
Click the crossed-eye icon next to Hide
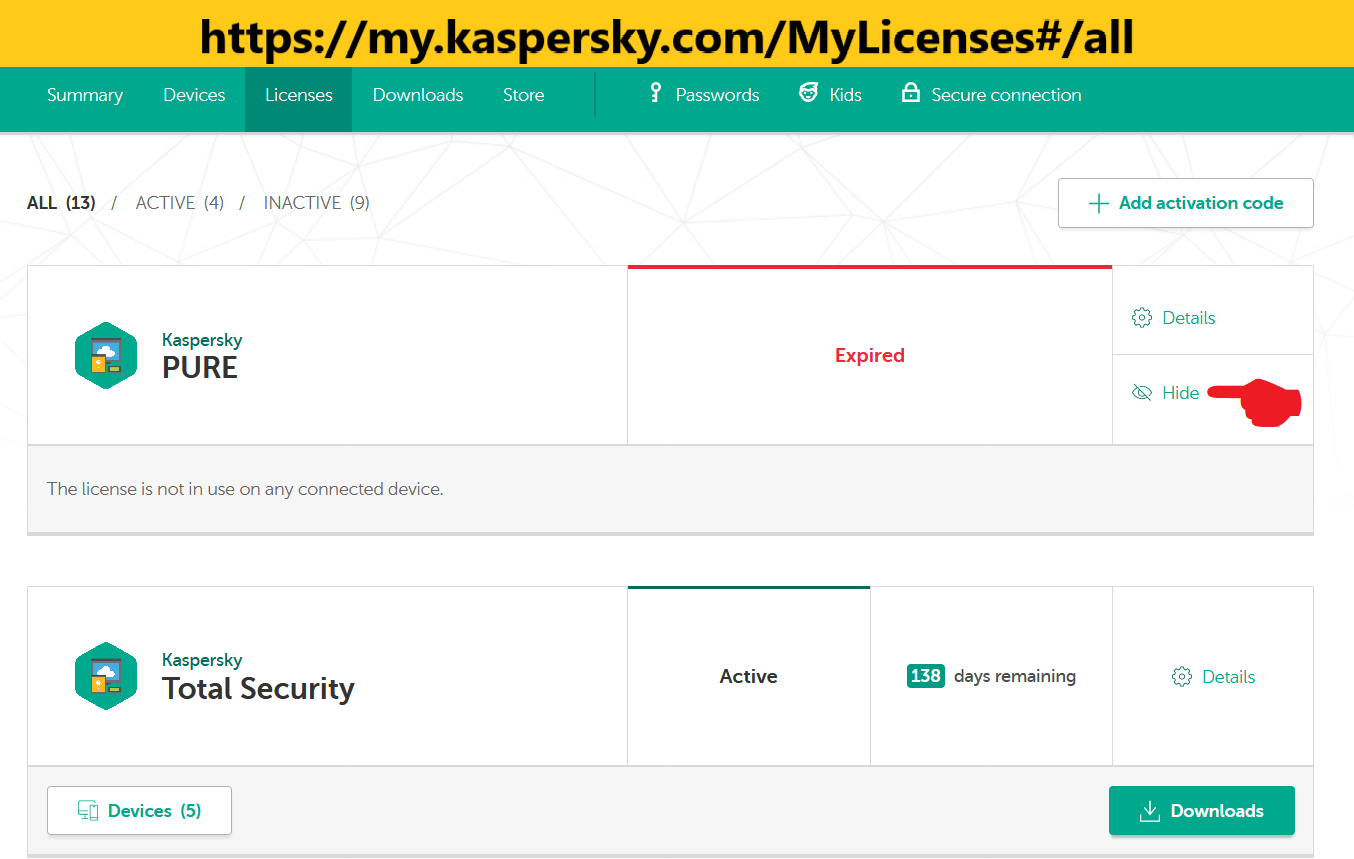pos(1141,393)
